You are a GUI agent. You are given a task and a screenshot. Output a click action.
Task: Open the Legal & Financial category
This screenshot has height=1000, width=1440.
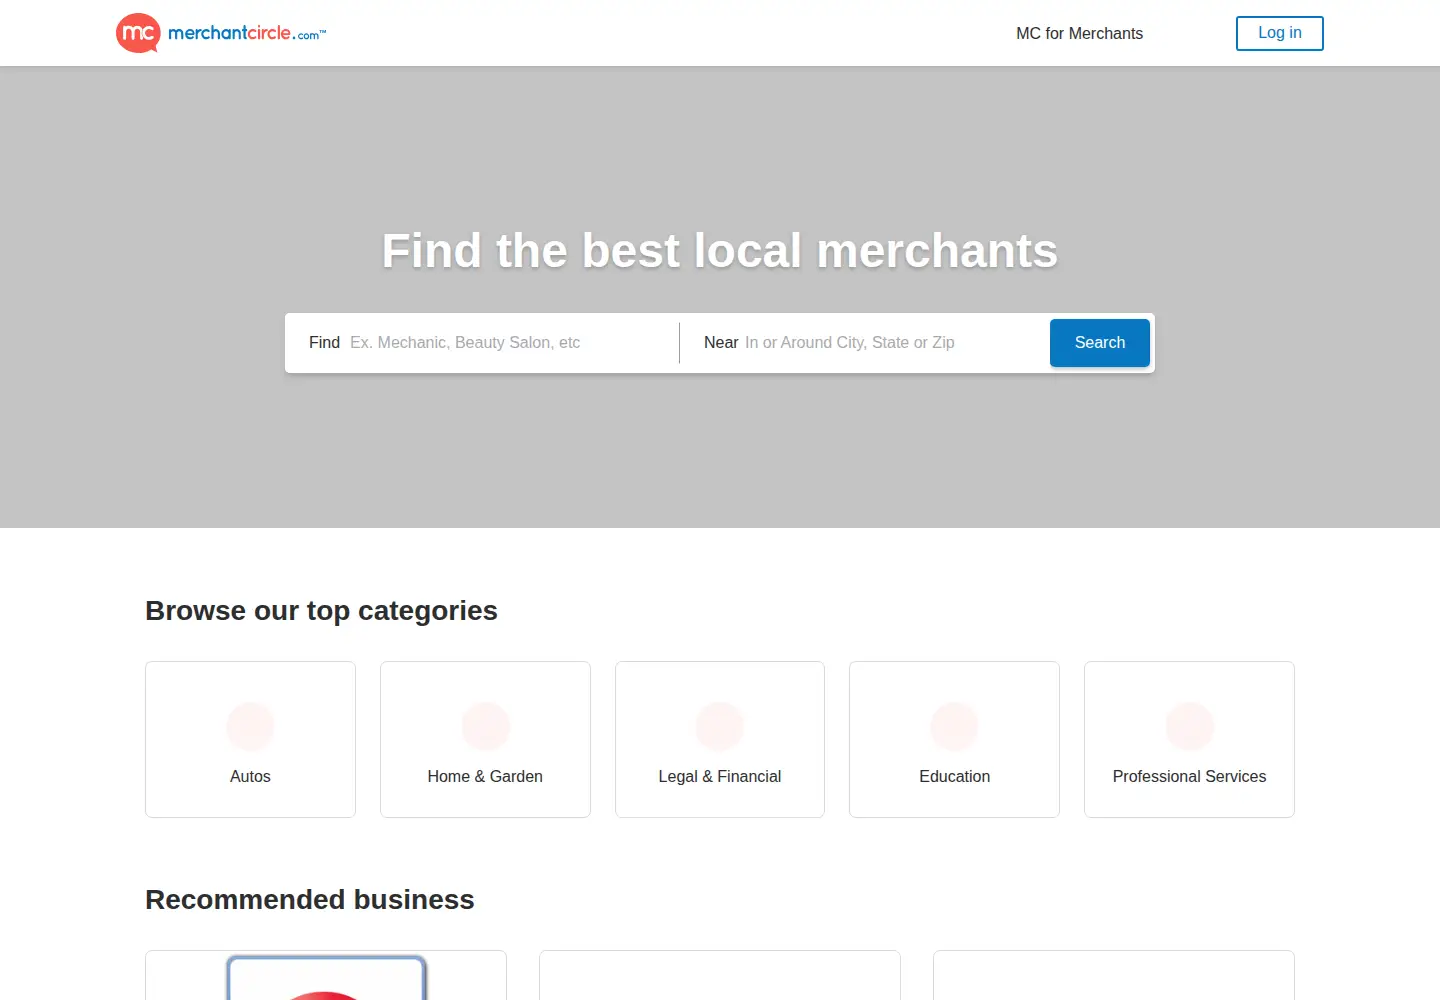coord(720,739)
